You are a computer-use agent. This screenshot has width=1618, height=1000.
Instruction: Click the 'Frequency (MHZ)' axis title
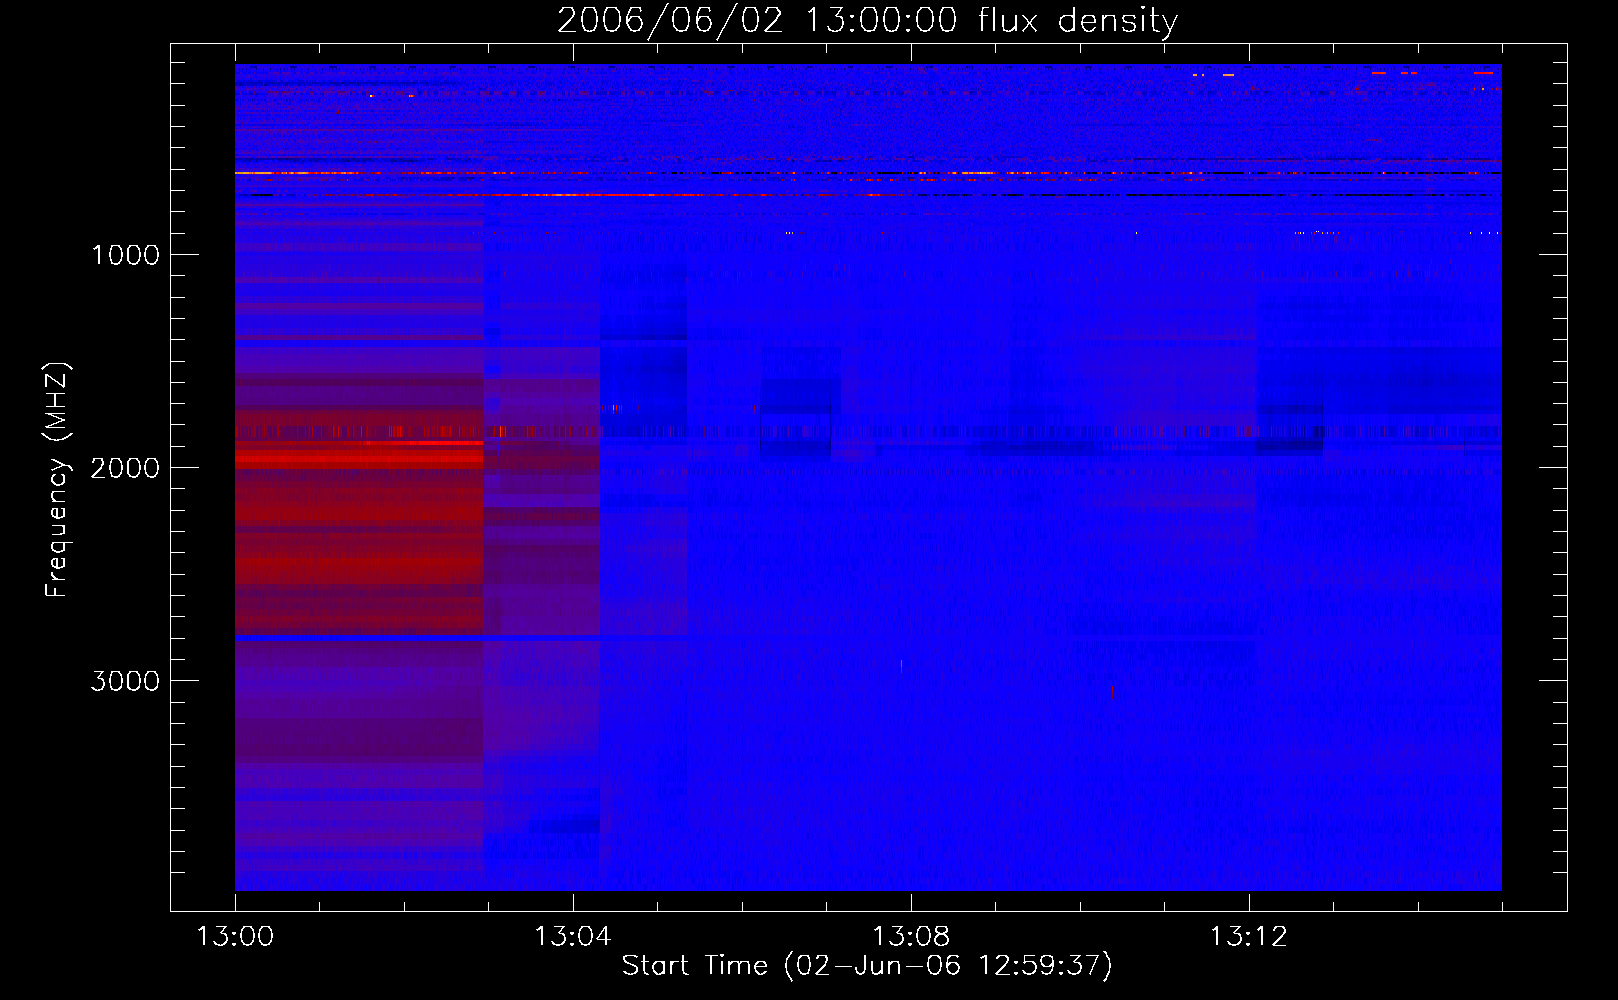point(56,480)
